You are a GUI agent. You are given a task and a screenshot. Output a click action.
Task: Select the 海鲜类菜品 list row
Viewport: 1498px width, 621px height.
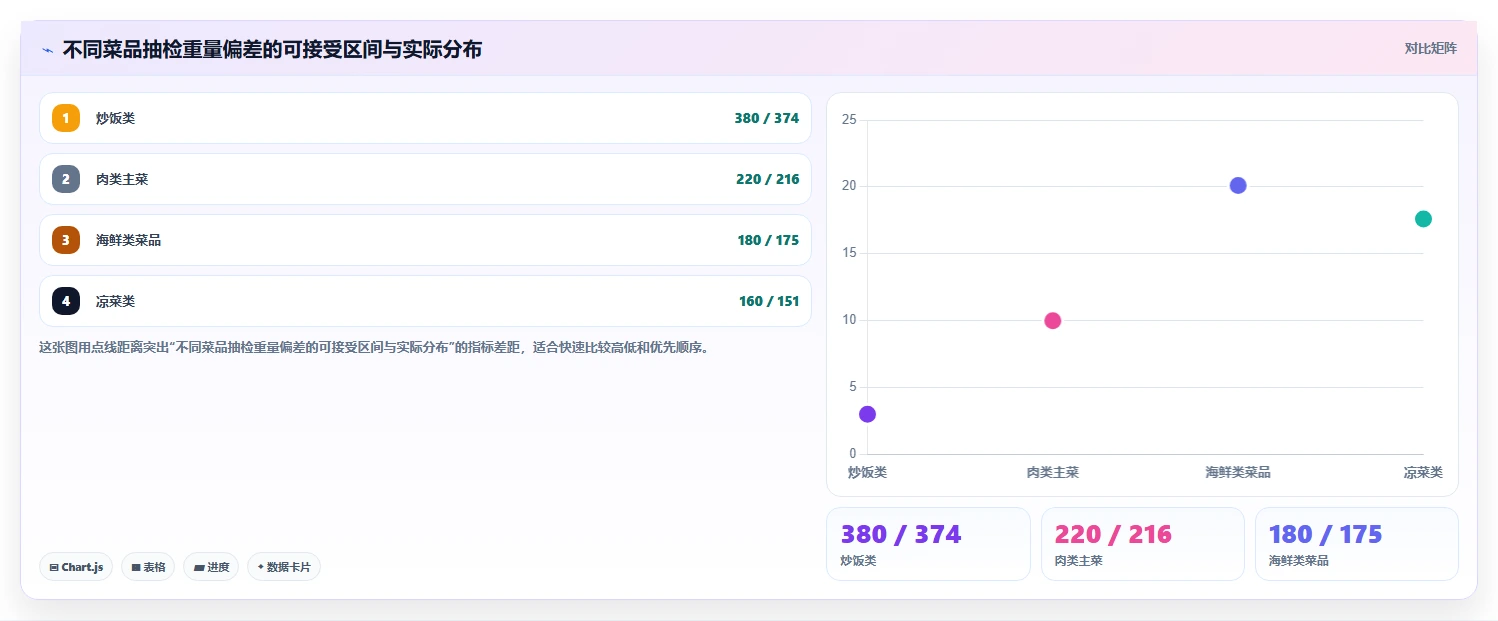click(425, 240)
